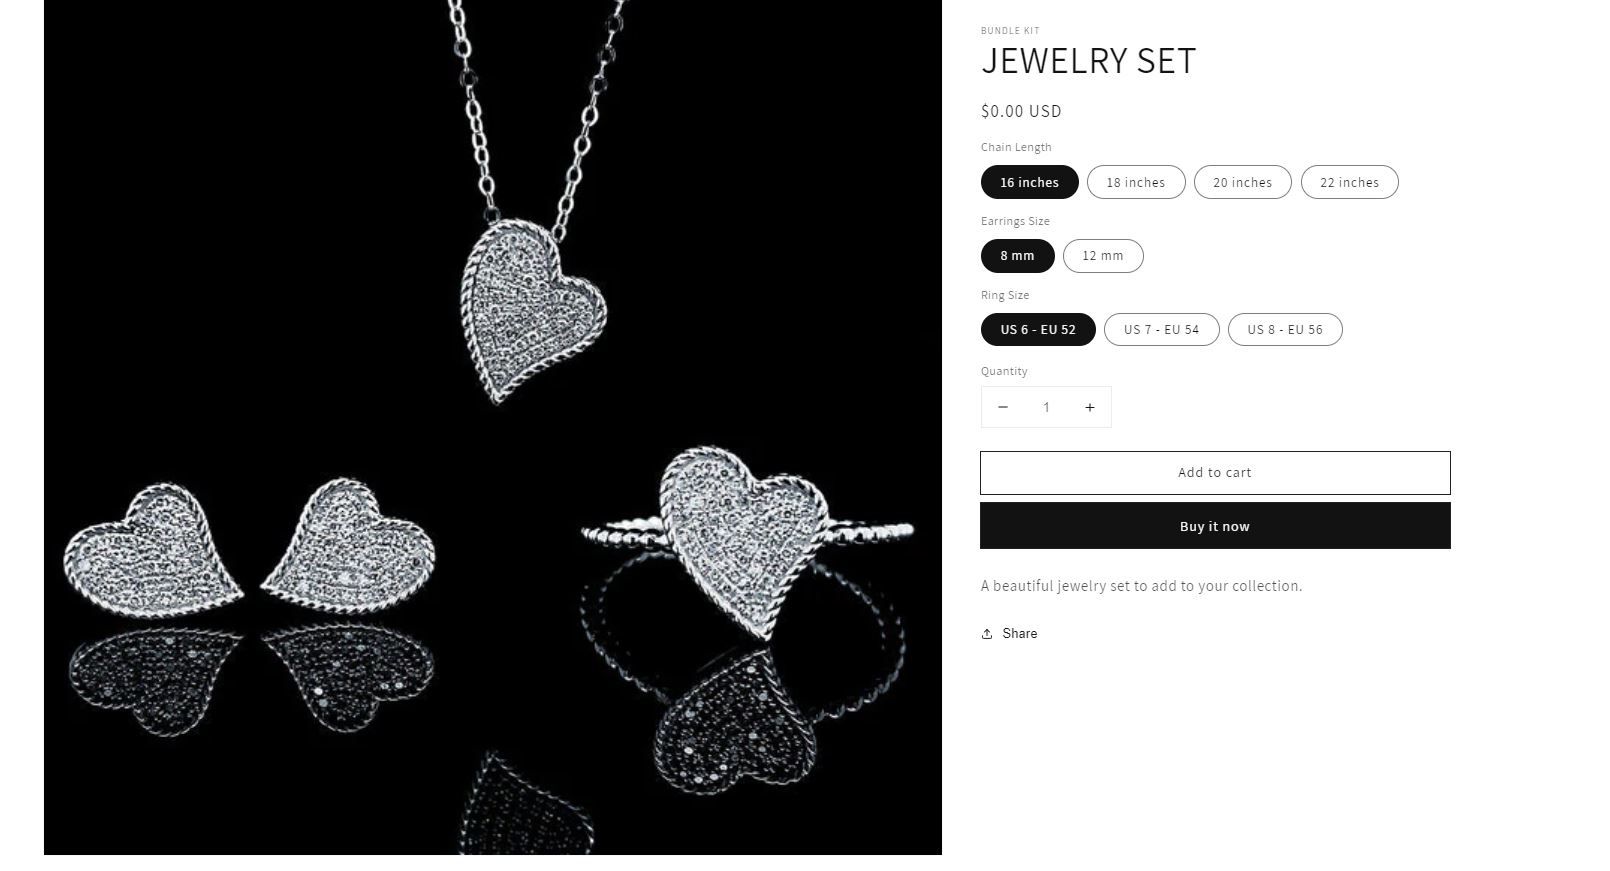The width and height of the screenshot is (1610, 871).
Task: Choose 12 mm earrings size
Action: pos(1103,256)
